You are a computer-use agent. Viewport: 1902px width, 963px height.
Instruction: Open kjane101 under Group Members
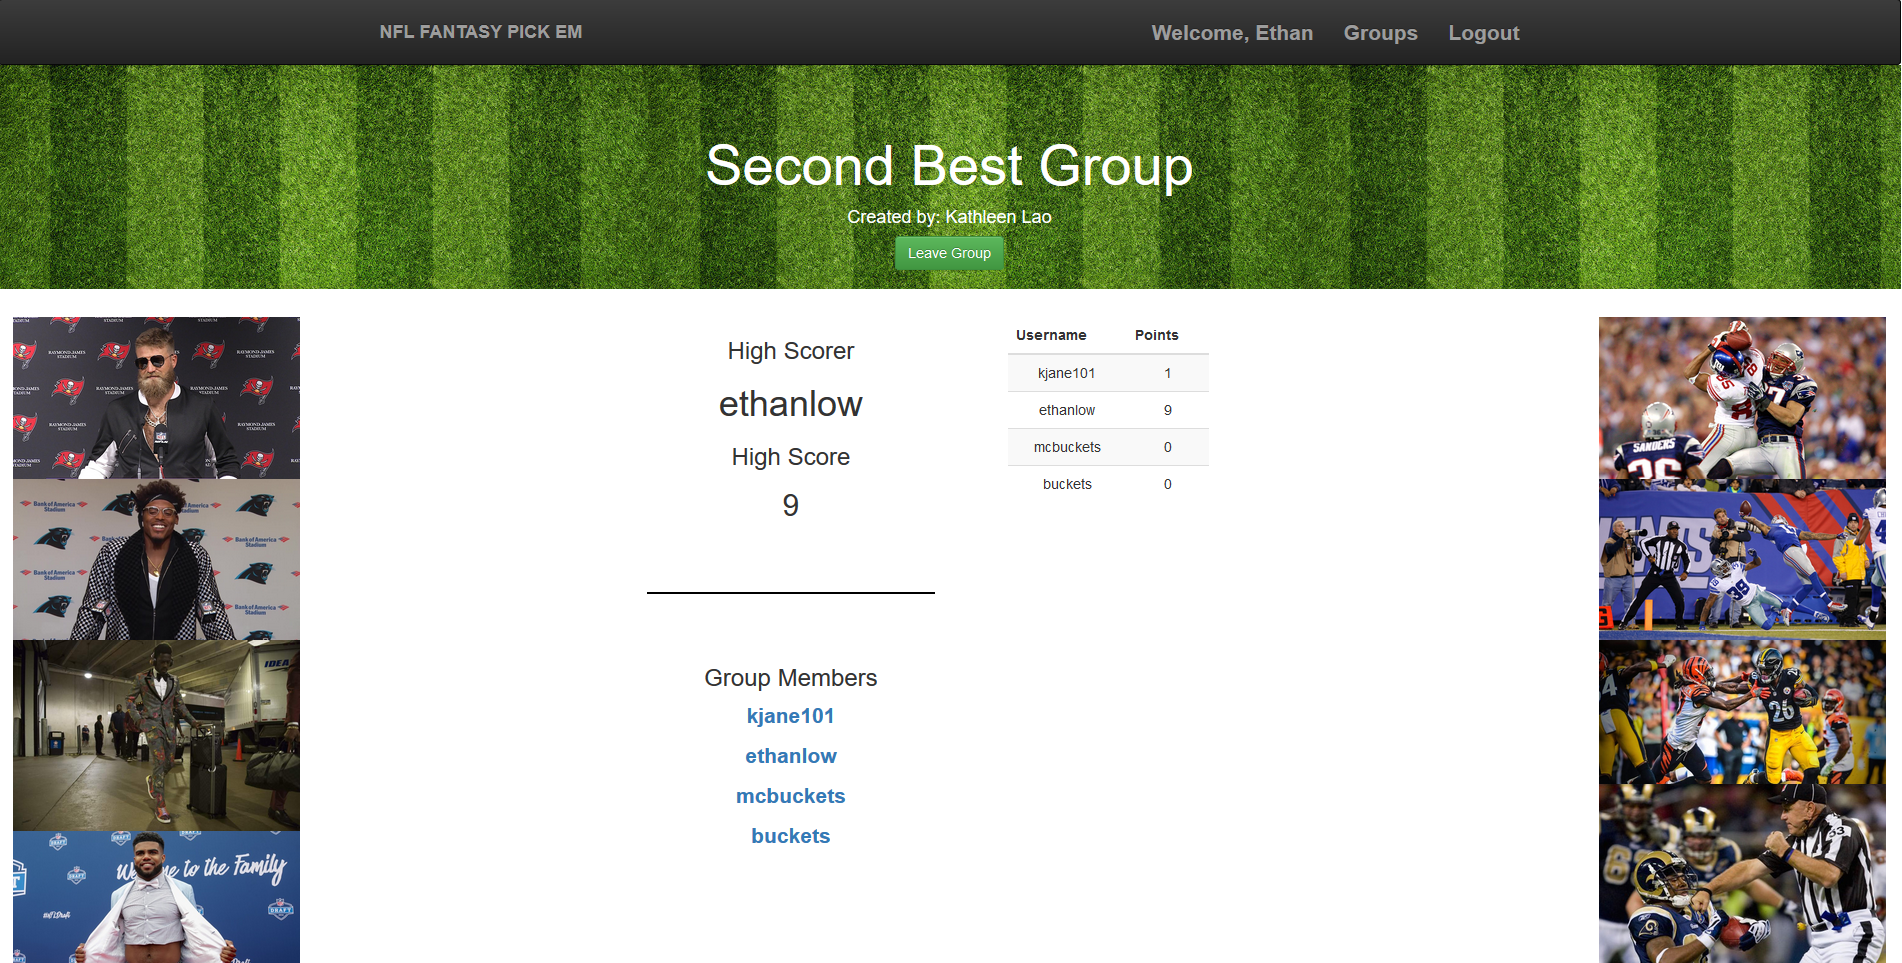click(x=790, y=716)
